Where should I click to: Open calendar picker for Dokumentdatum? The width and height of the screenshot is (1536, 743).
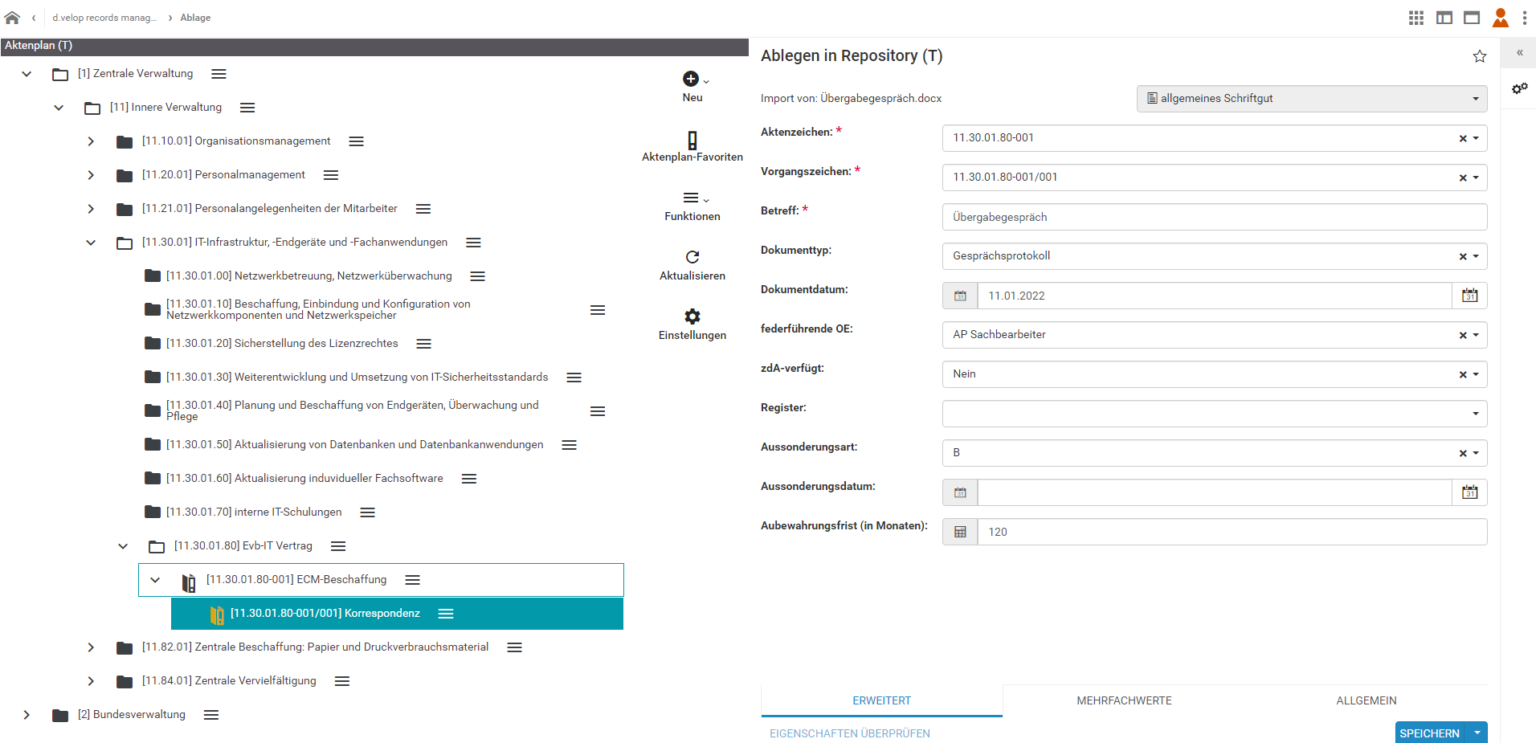(1469, 296)
